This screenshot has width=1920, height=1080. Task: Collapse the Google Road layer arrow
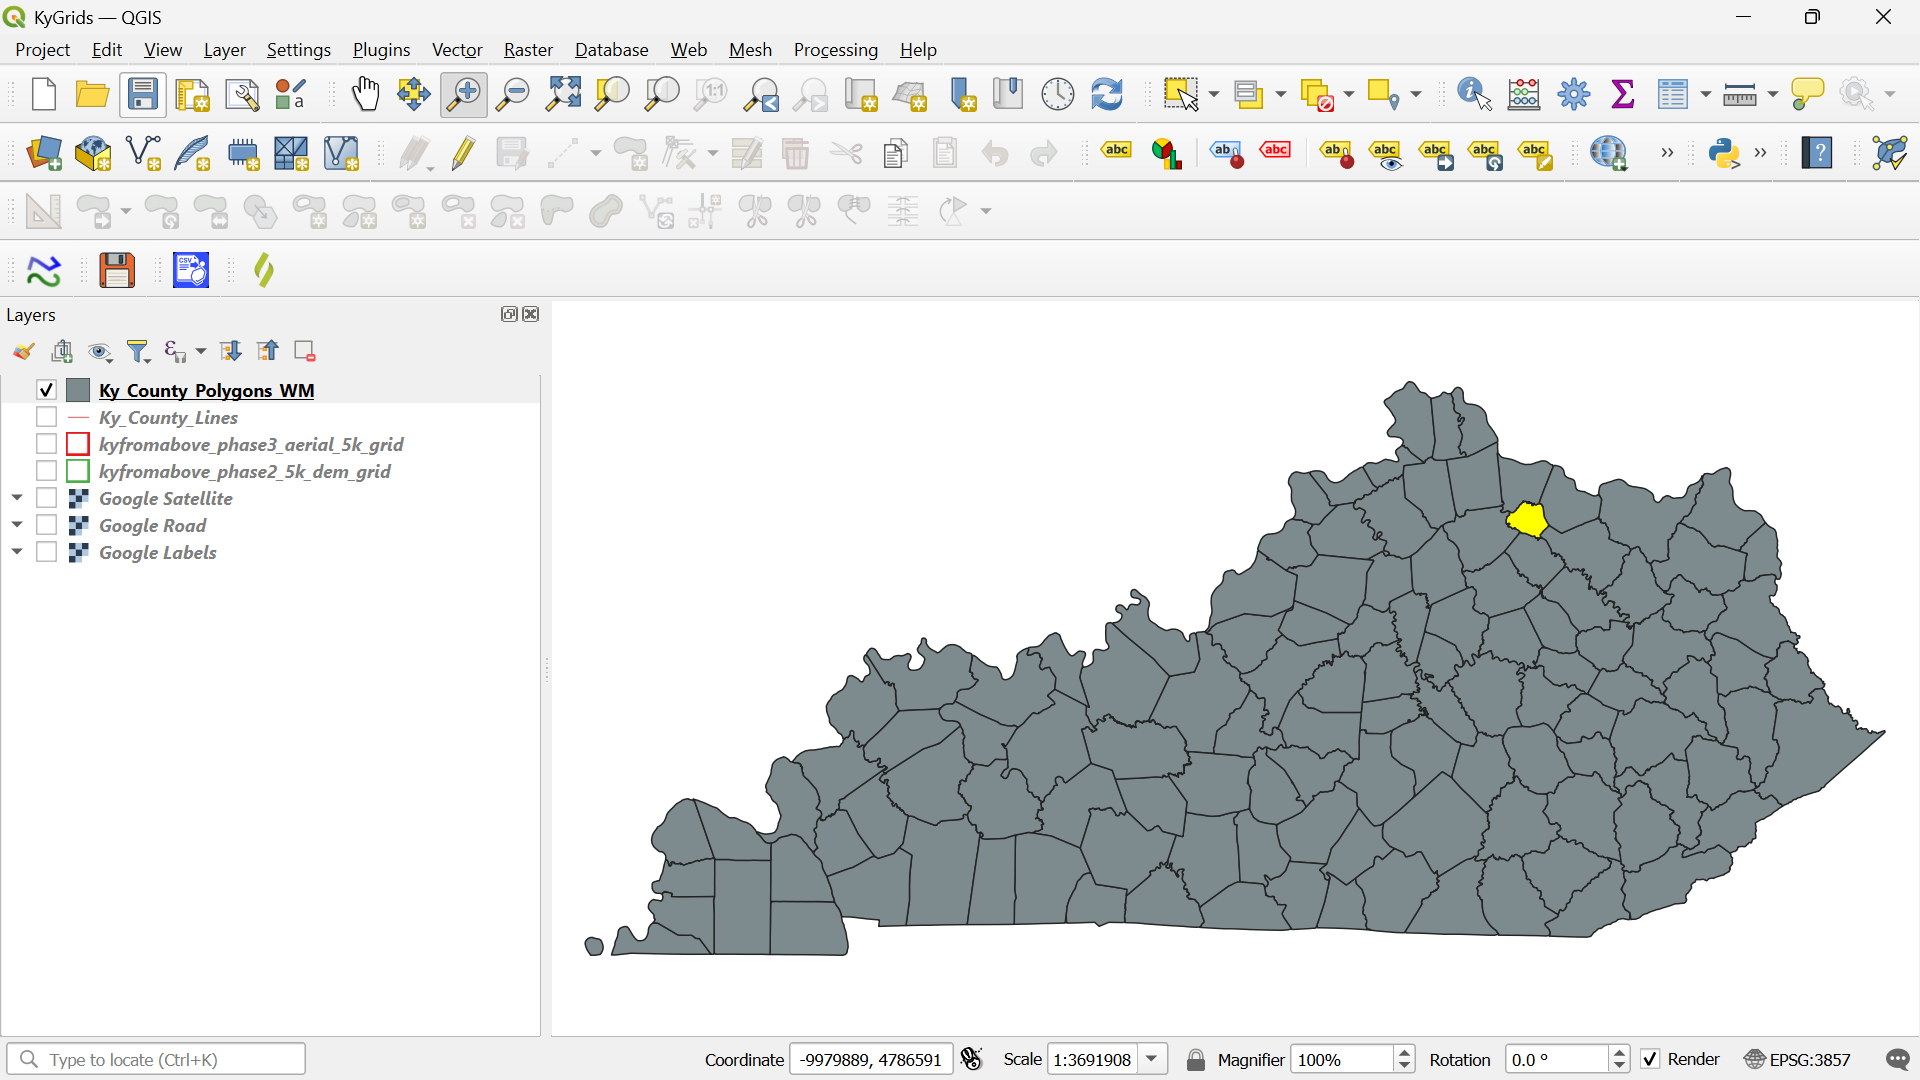click(16, 523)
